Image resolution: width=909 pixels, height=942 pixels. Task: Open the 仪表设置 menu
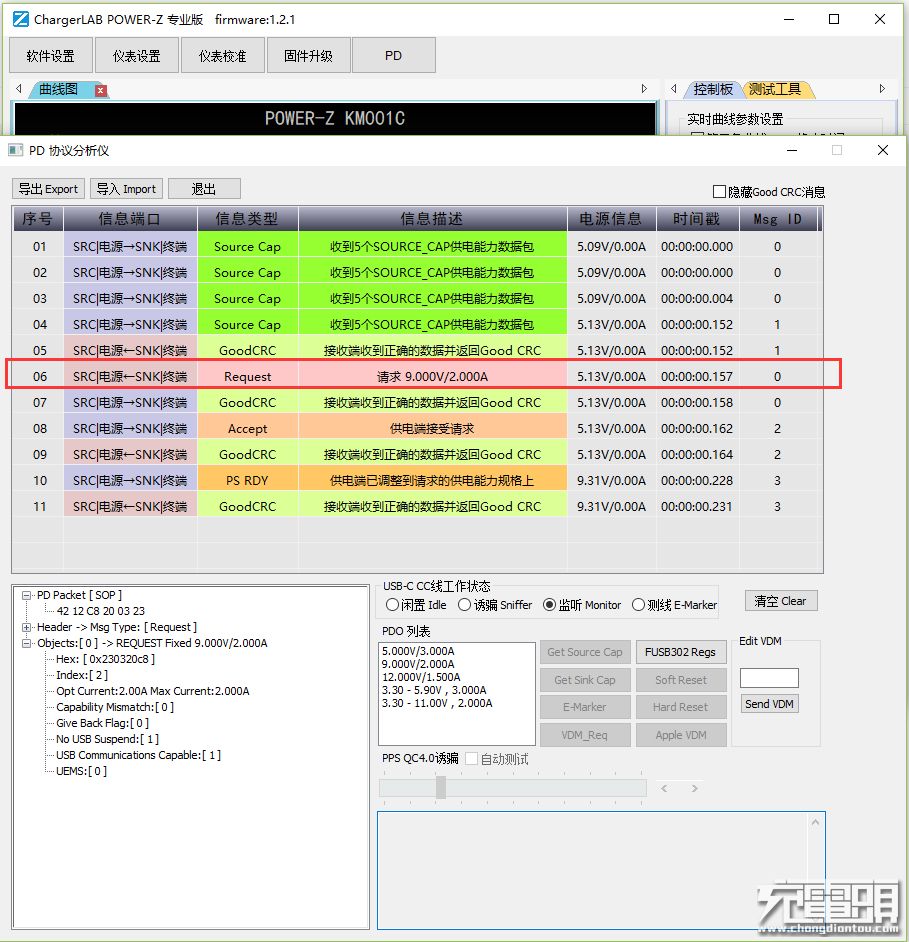point(137,55)
